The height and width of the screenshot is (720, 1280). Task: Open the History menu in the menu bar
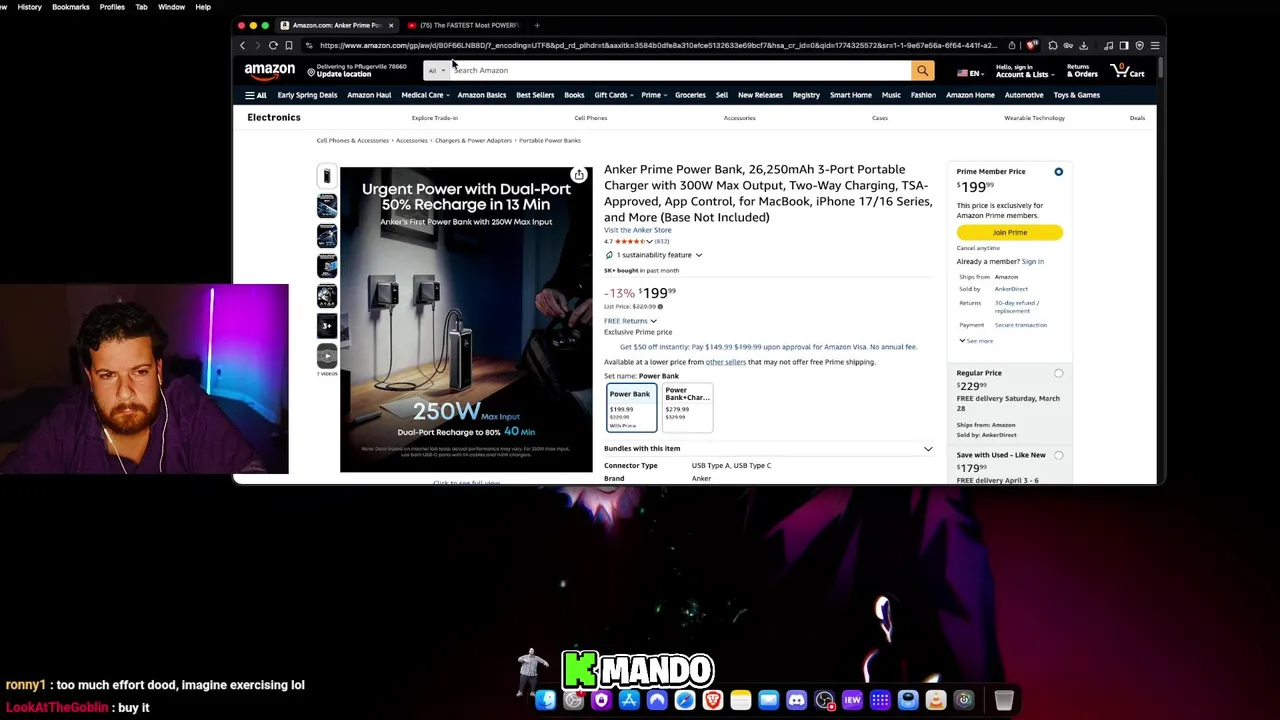click(29, 7)
